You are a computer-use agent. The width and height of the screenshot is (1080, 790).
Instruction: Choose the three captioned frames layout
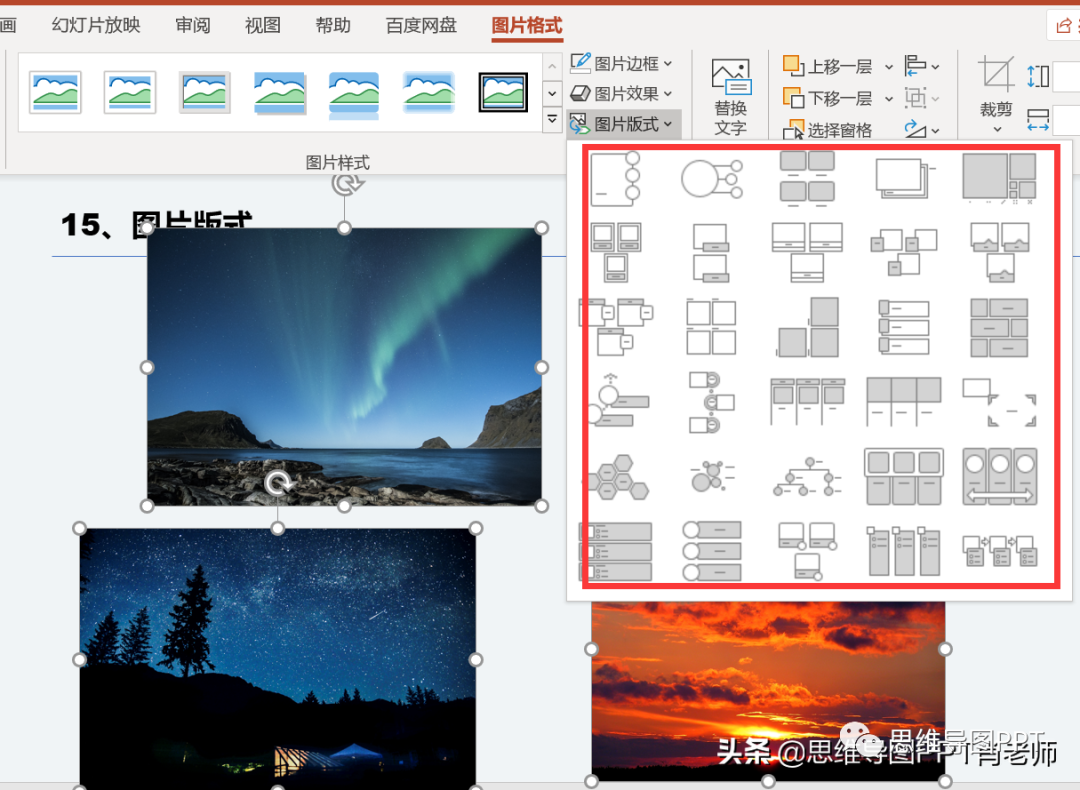click(616, 252)
